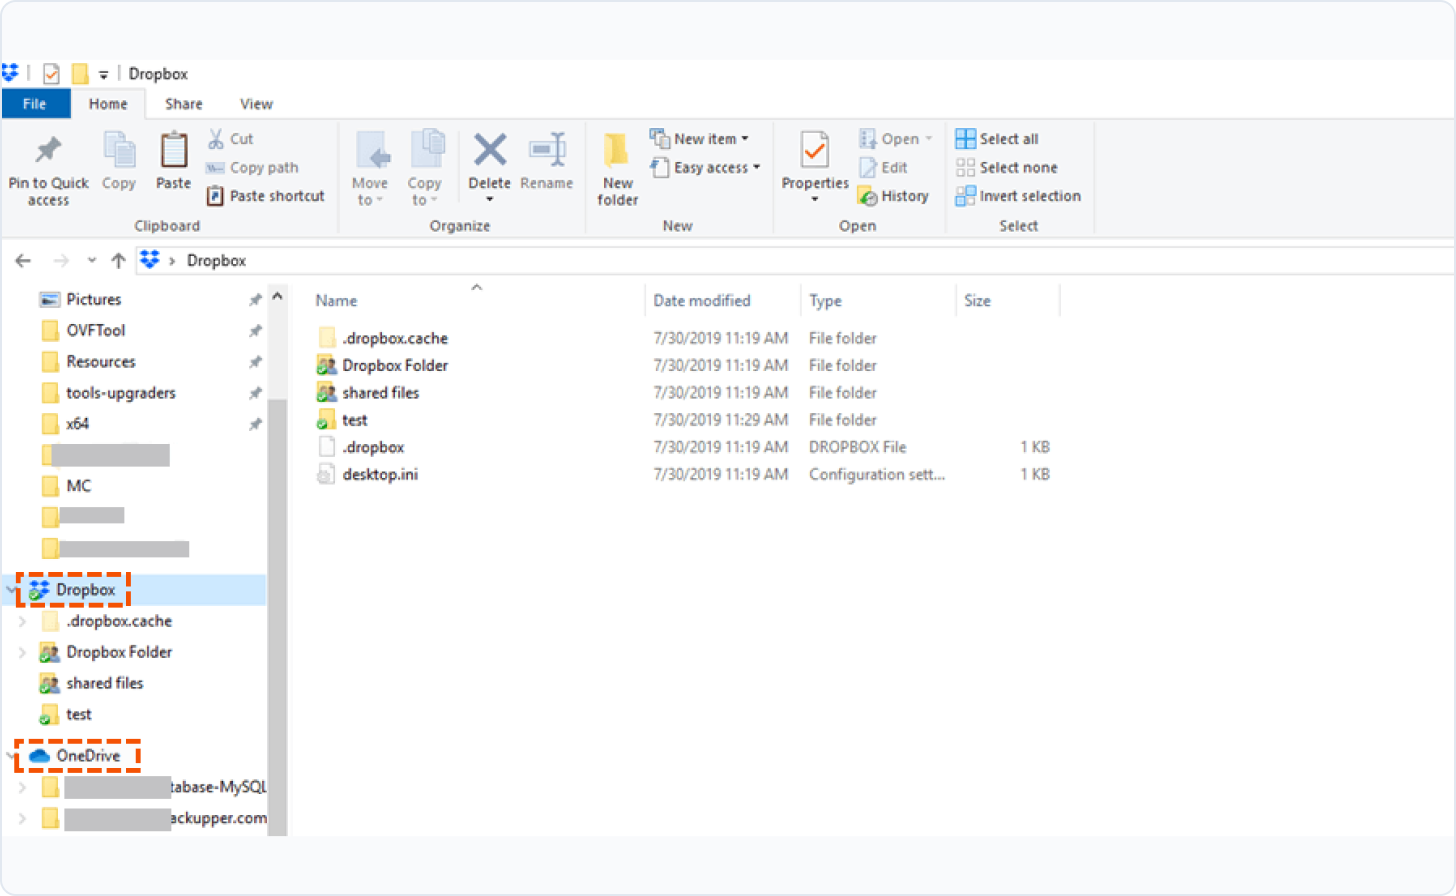
Task: Click Paste shortcut command
Action: [x=265, y=196]
